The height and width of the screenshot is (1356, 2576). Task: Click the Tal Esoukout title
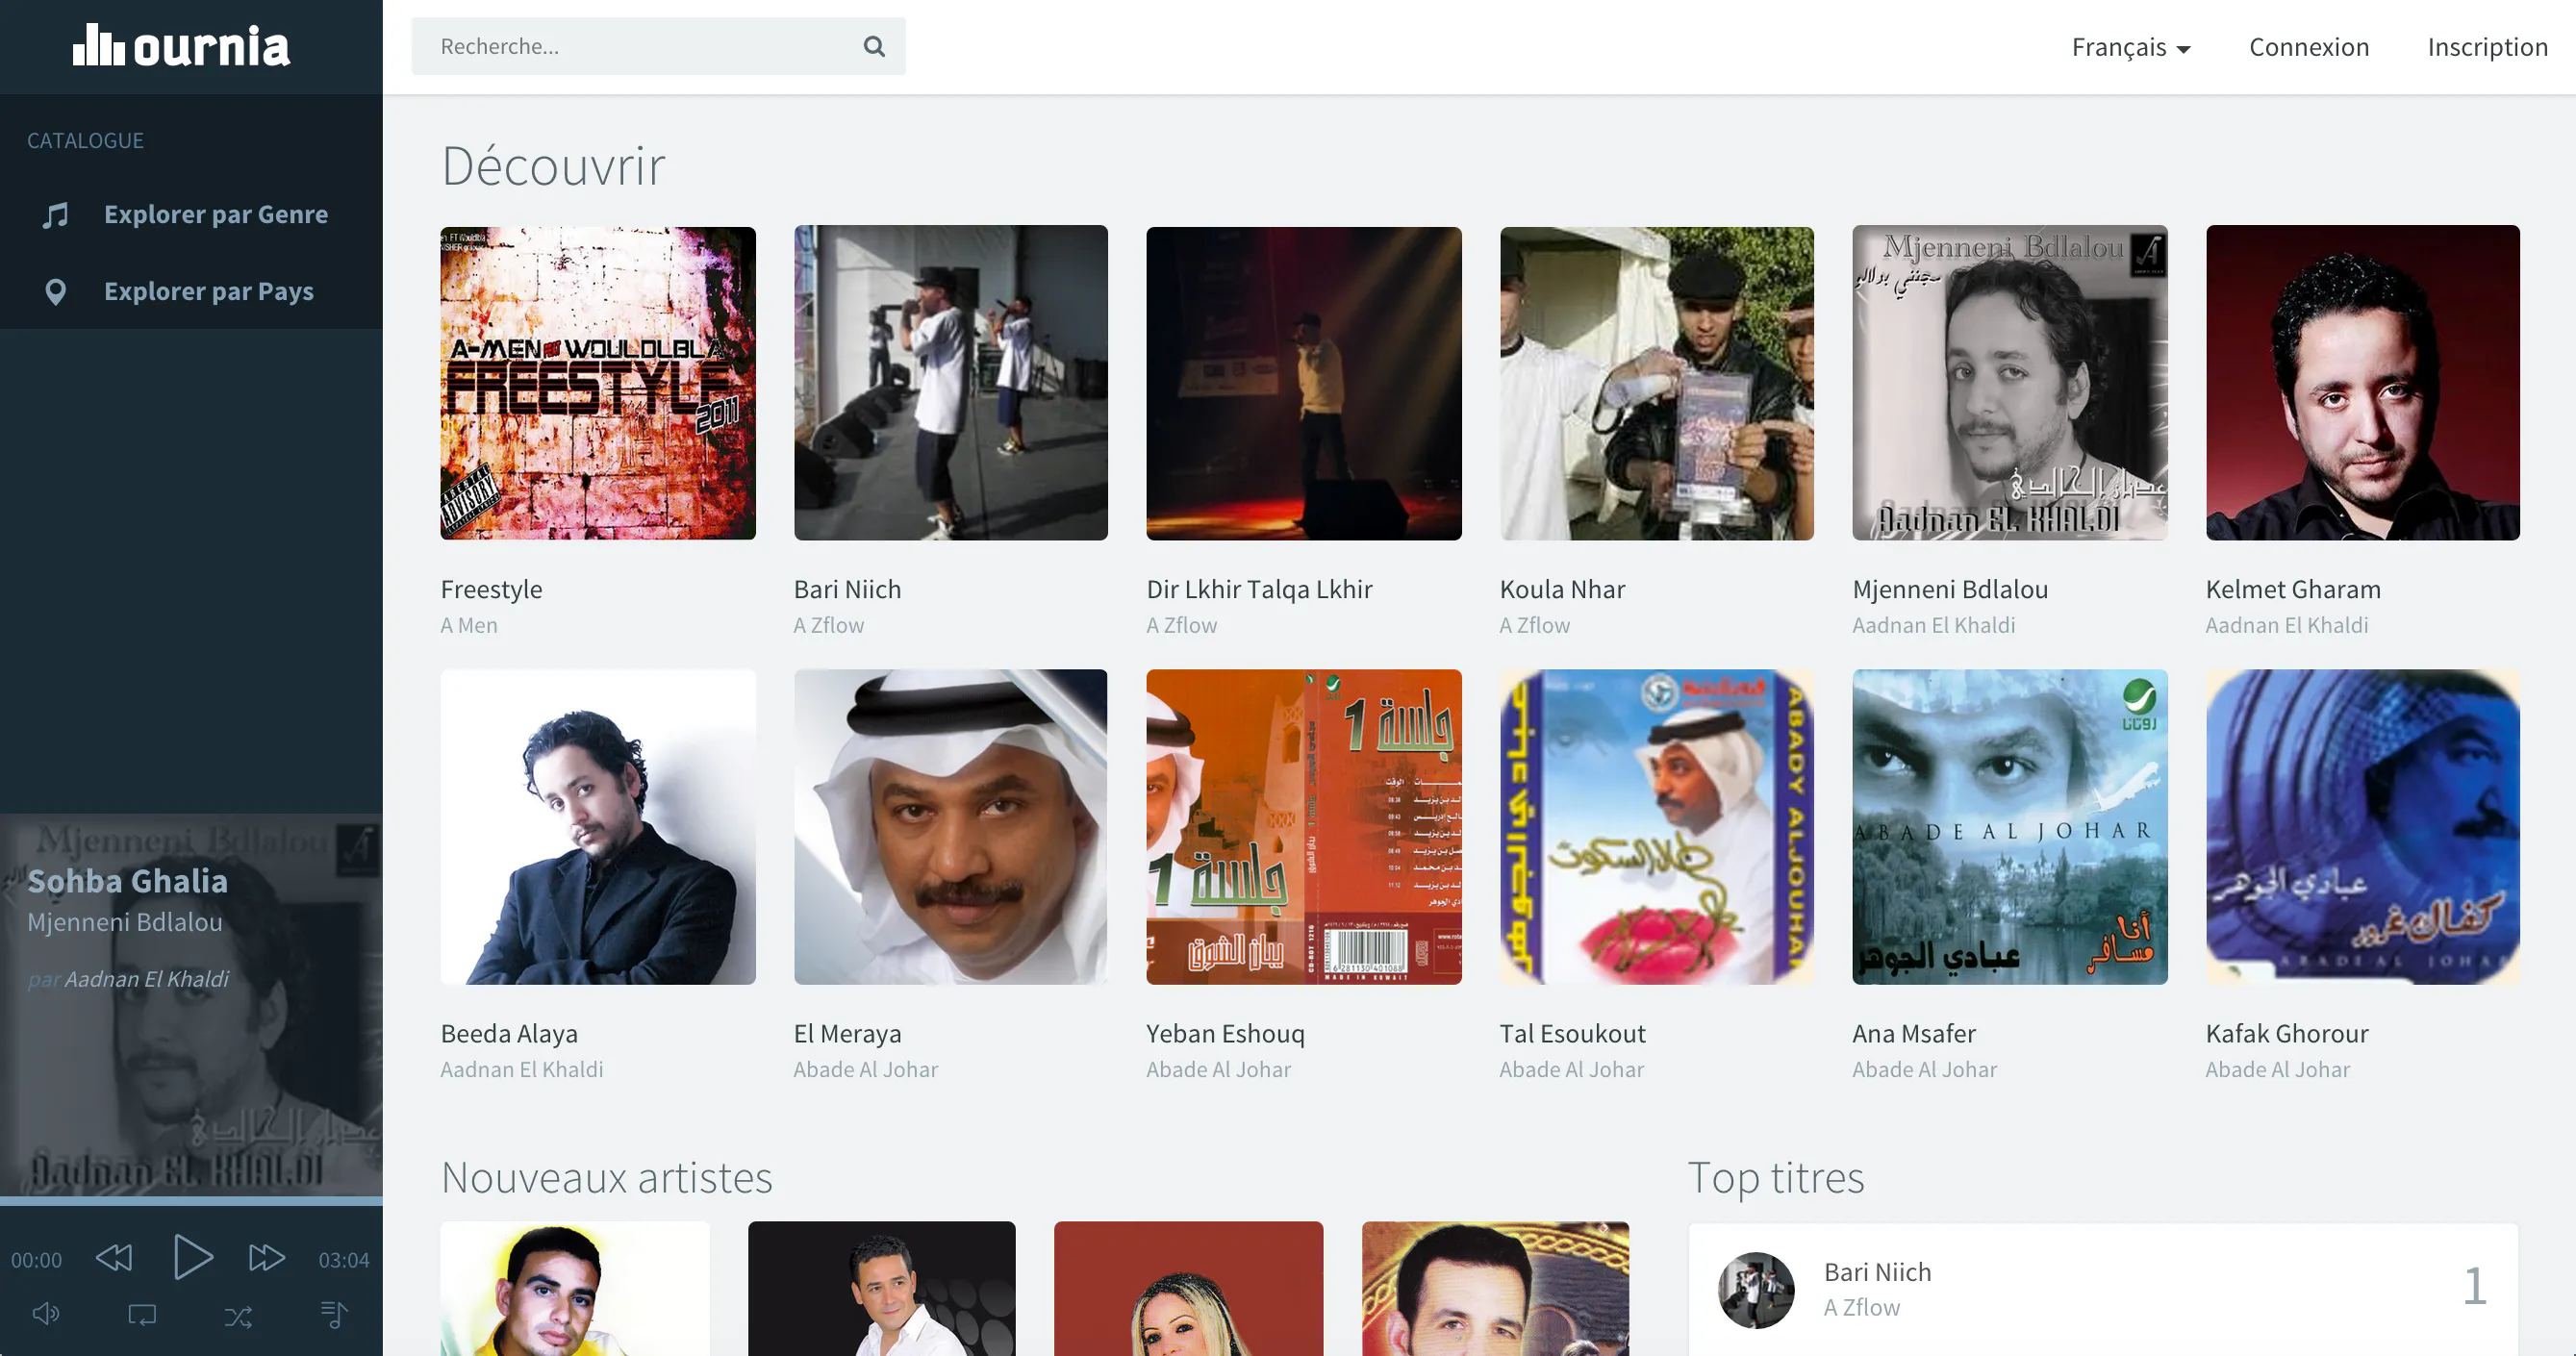[1572, 1033]
